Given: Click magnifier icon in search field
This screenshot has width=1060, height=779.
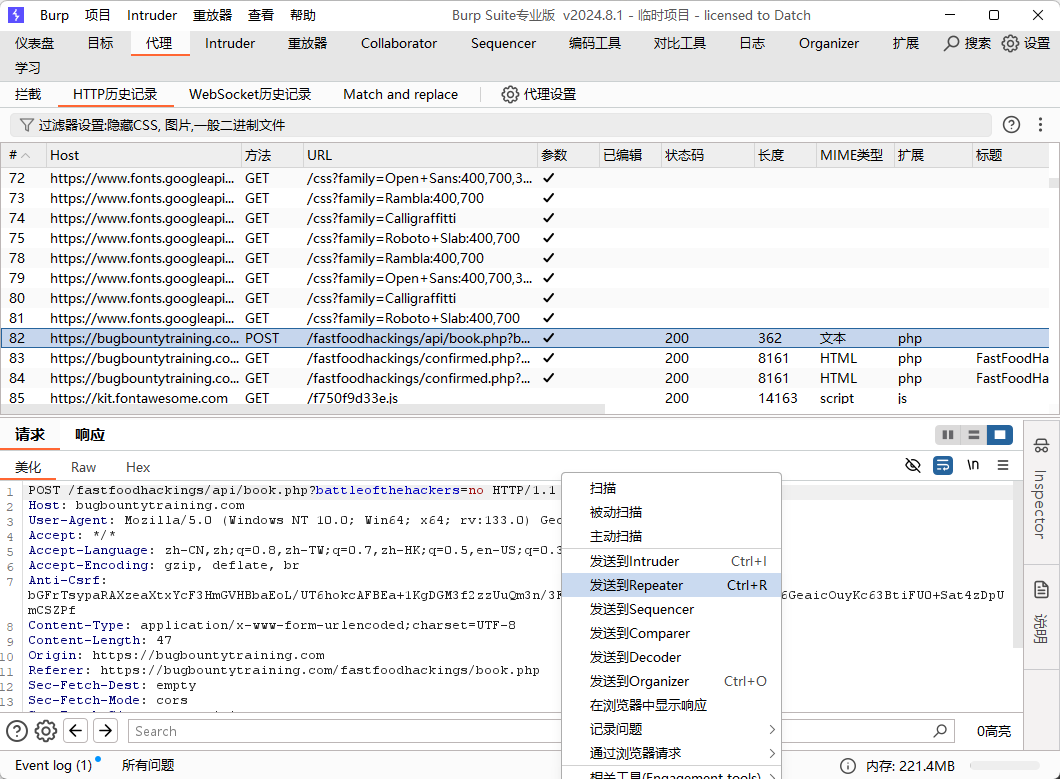Looking at the screenshot, I should pyautogui.click(x=940, y=731).
